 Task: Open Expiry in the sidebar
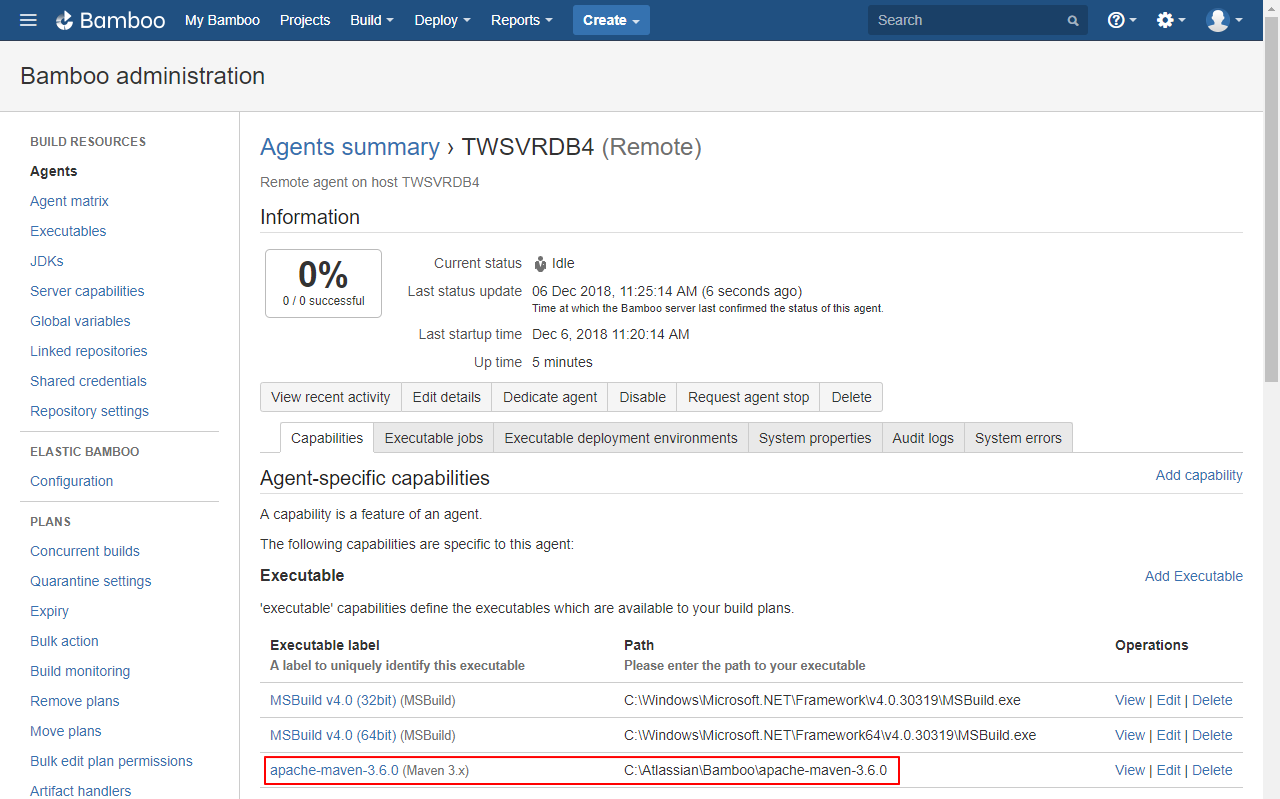pos(50,611)
